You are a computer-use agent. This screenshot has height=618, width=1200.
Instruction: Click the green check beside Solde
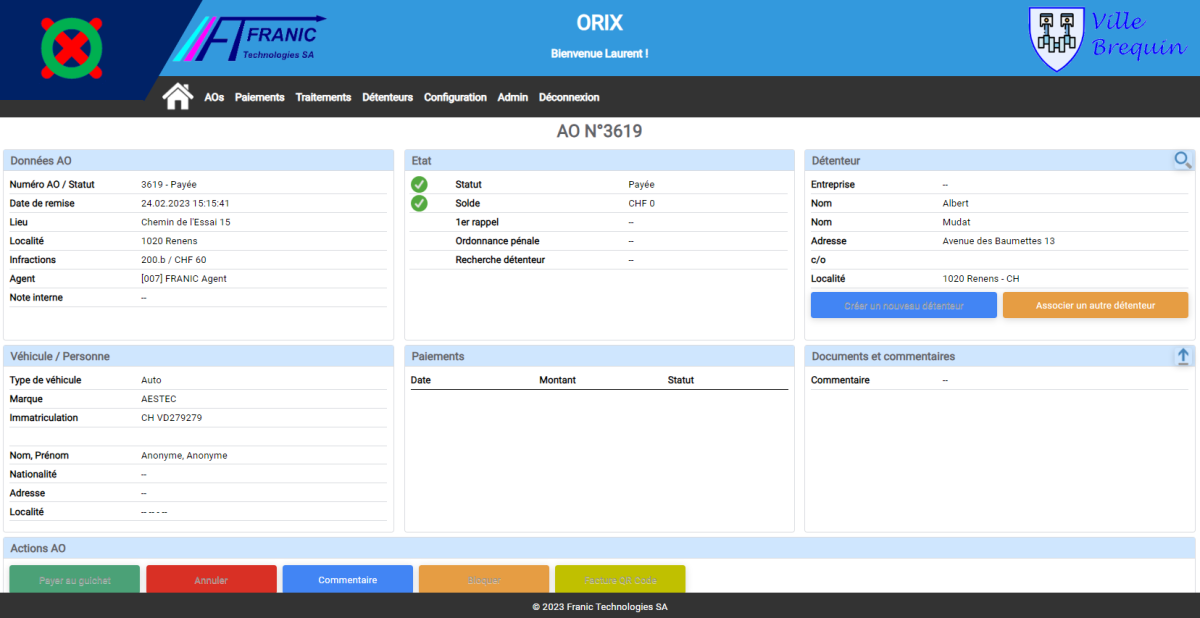point(419,203)
